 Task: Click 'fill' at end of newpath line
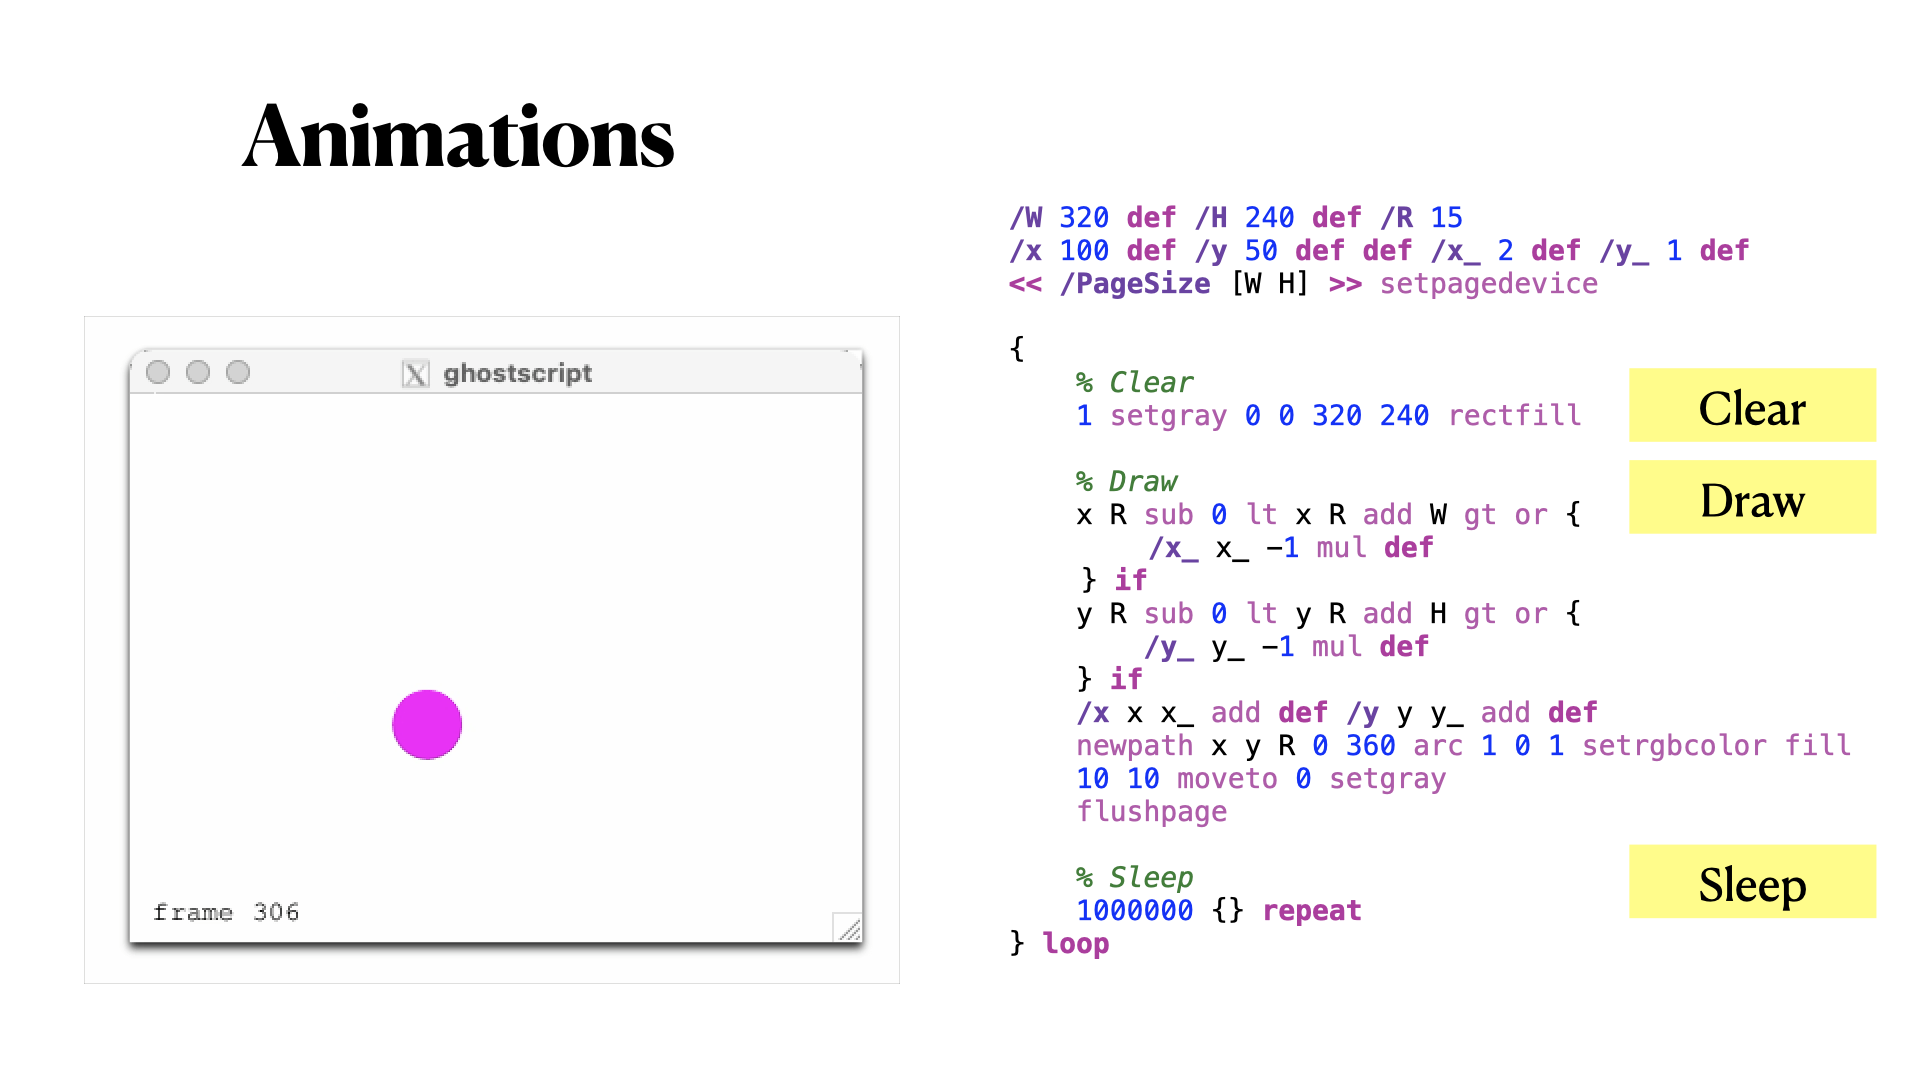pos(1818,745)
